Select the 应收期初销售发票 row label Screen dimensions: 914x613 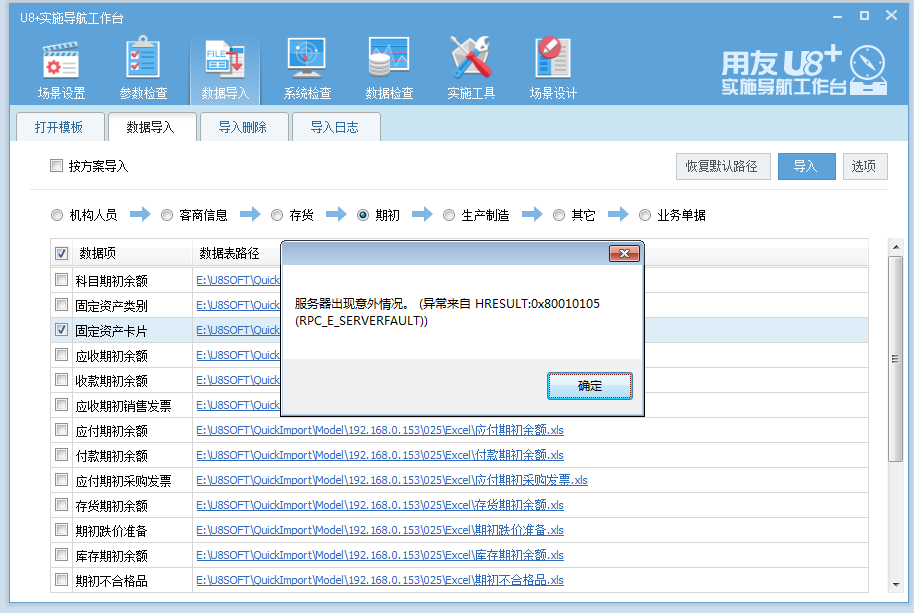123,406
